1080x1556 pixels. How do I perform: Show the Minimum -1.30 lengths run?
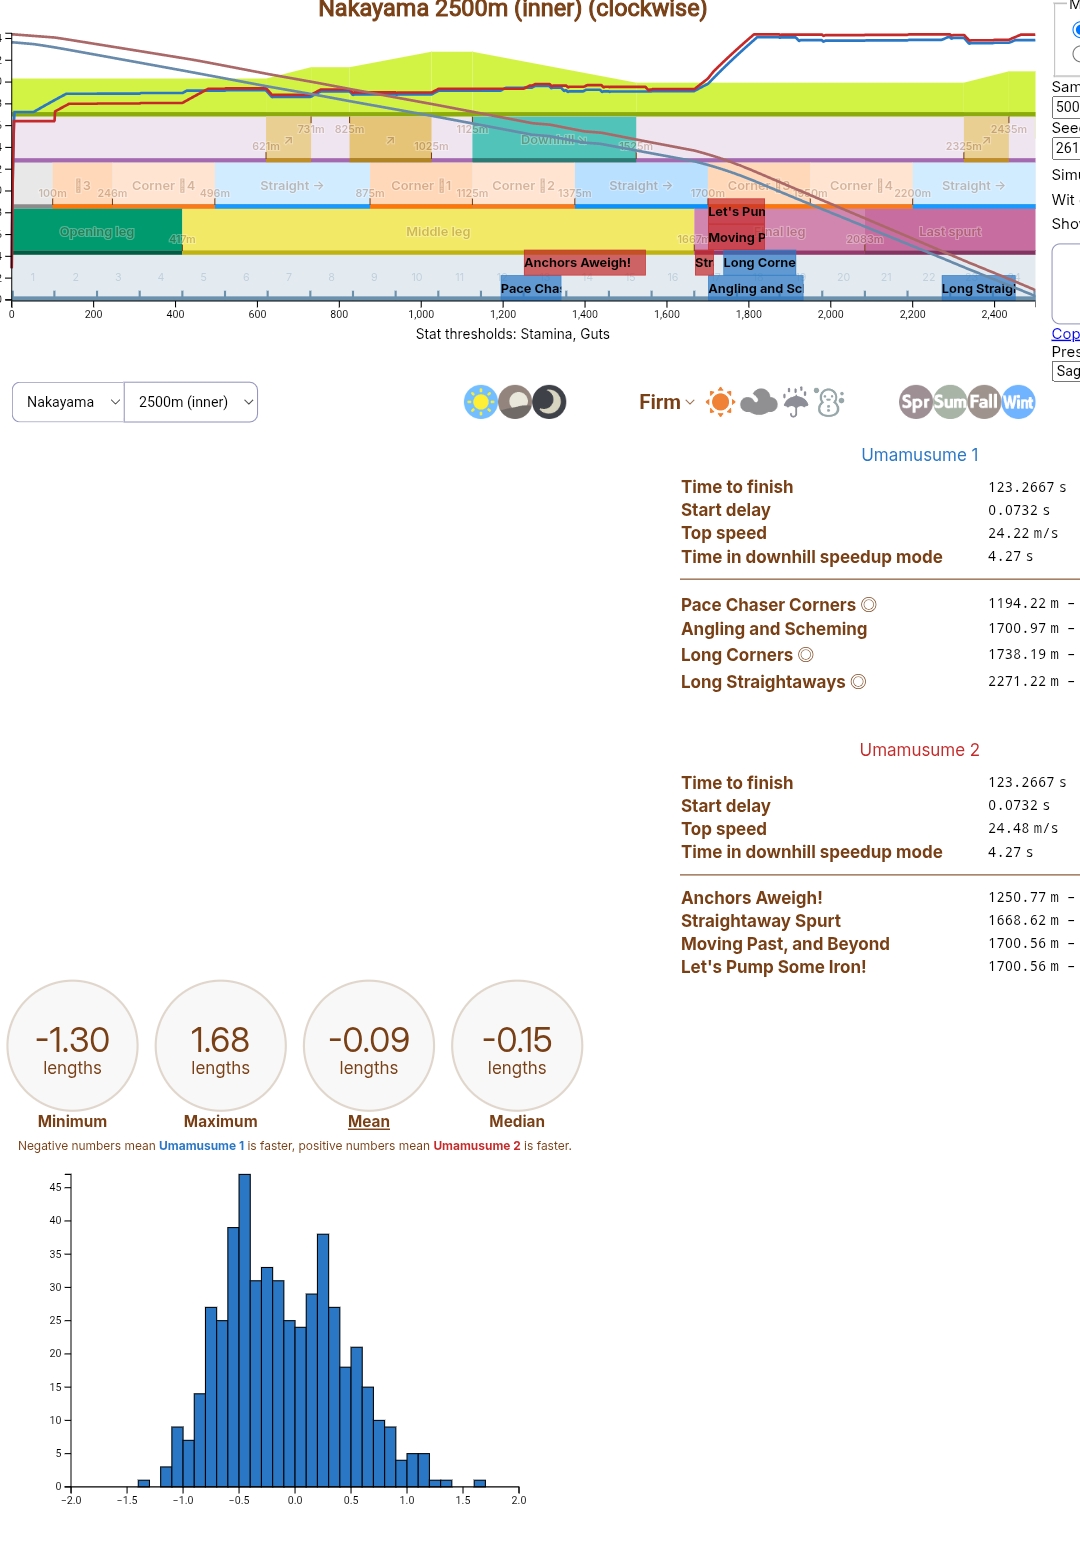(x=72, y=1045)
